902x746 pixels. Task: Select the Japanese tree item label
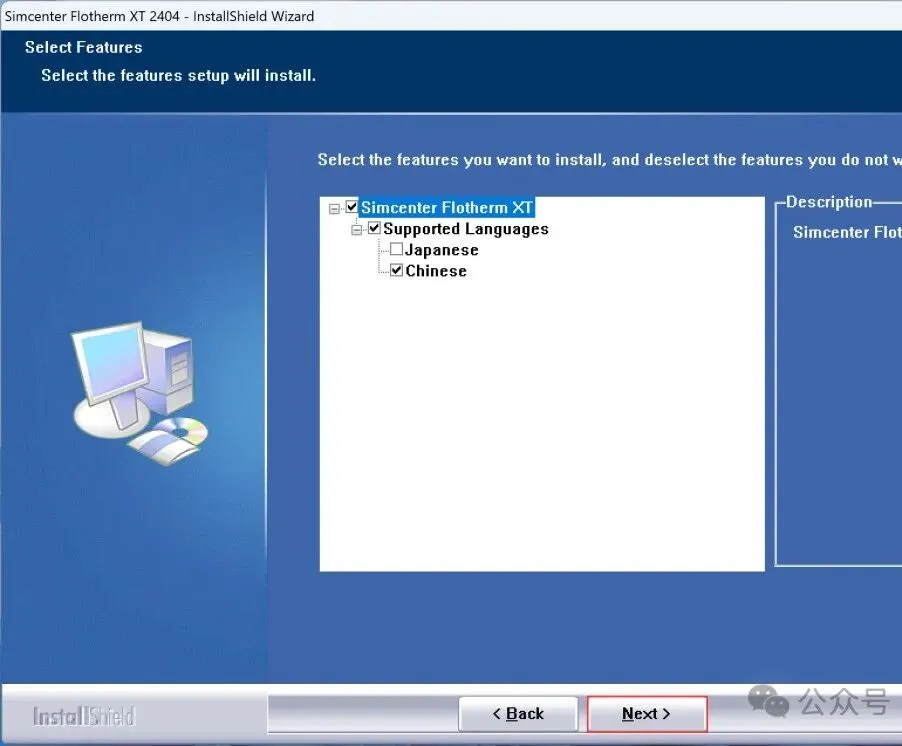442,250
